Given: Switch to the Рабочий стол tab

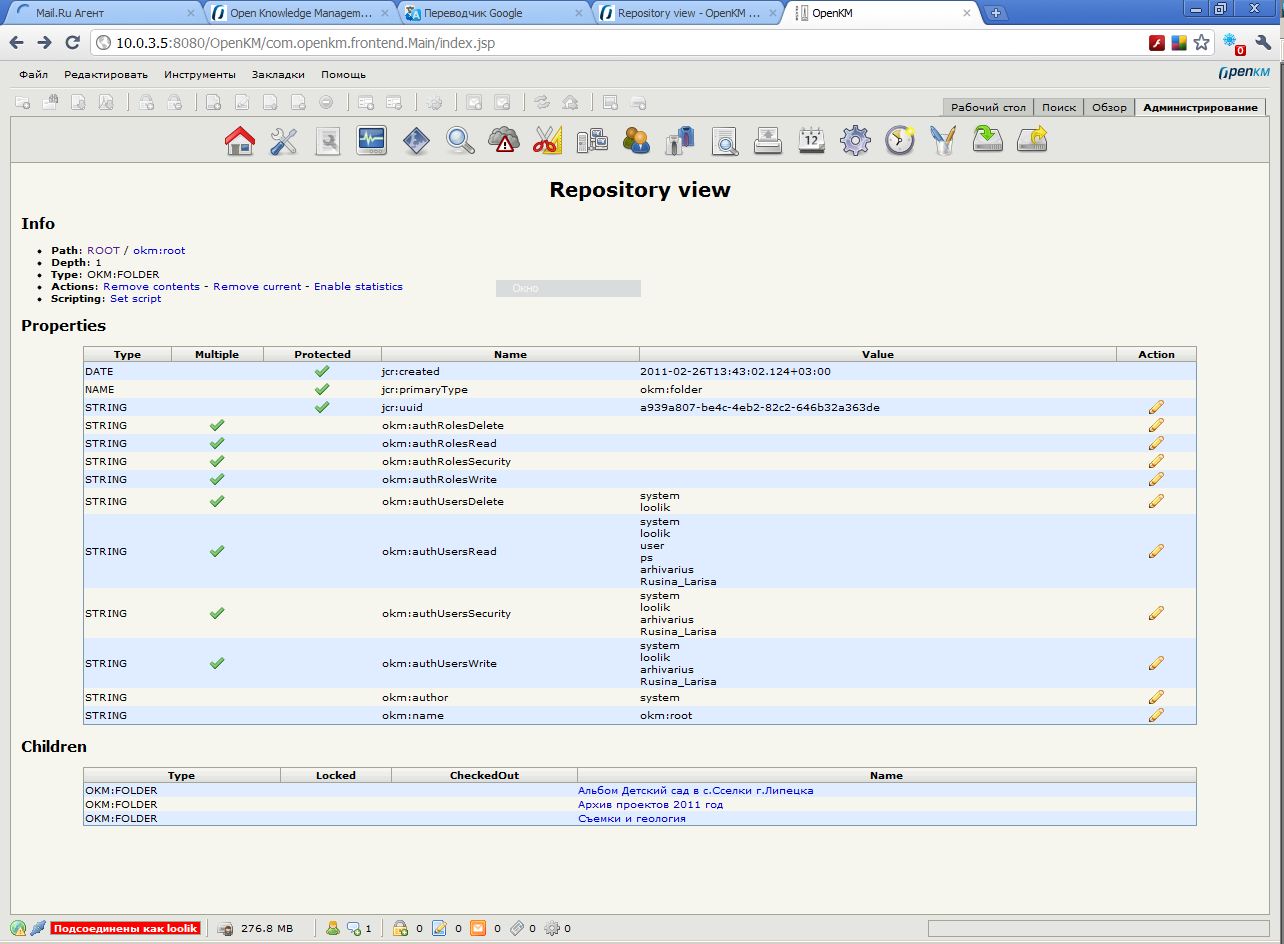Looking at the screenshot, I should pos(988,108).
